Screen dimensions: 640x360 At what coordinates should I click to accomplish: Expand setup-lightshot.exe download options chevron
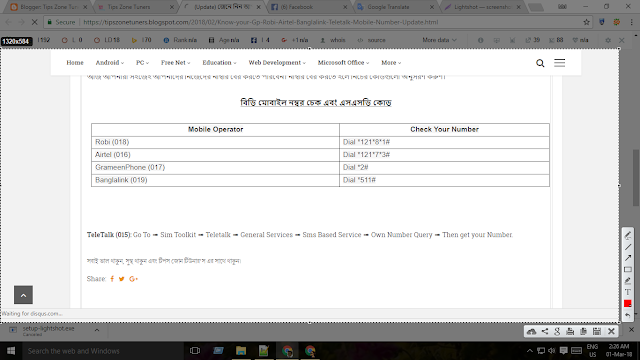[97, 330]
